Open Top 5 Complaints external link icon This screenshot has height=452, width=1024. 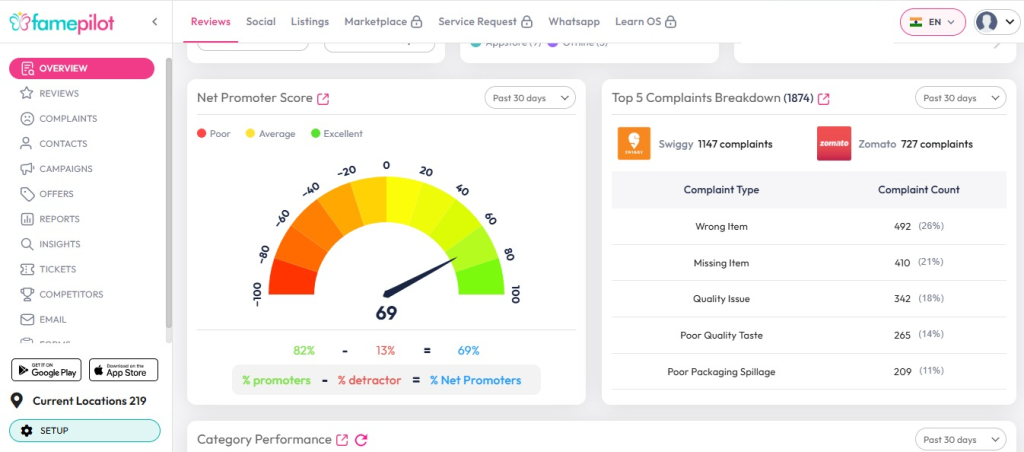[x=824, y=99]
